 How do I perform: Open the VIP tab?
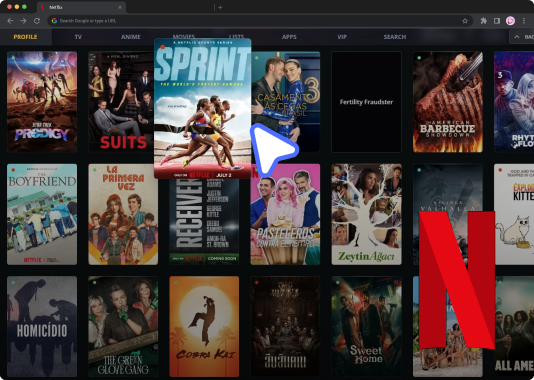coord(342,37)
